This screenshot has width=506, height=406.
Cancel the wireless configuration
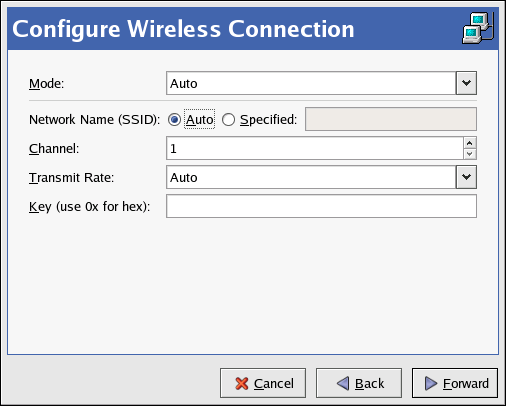click(263, 383)
